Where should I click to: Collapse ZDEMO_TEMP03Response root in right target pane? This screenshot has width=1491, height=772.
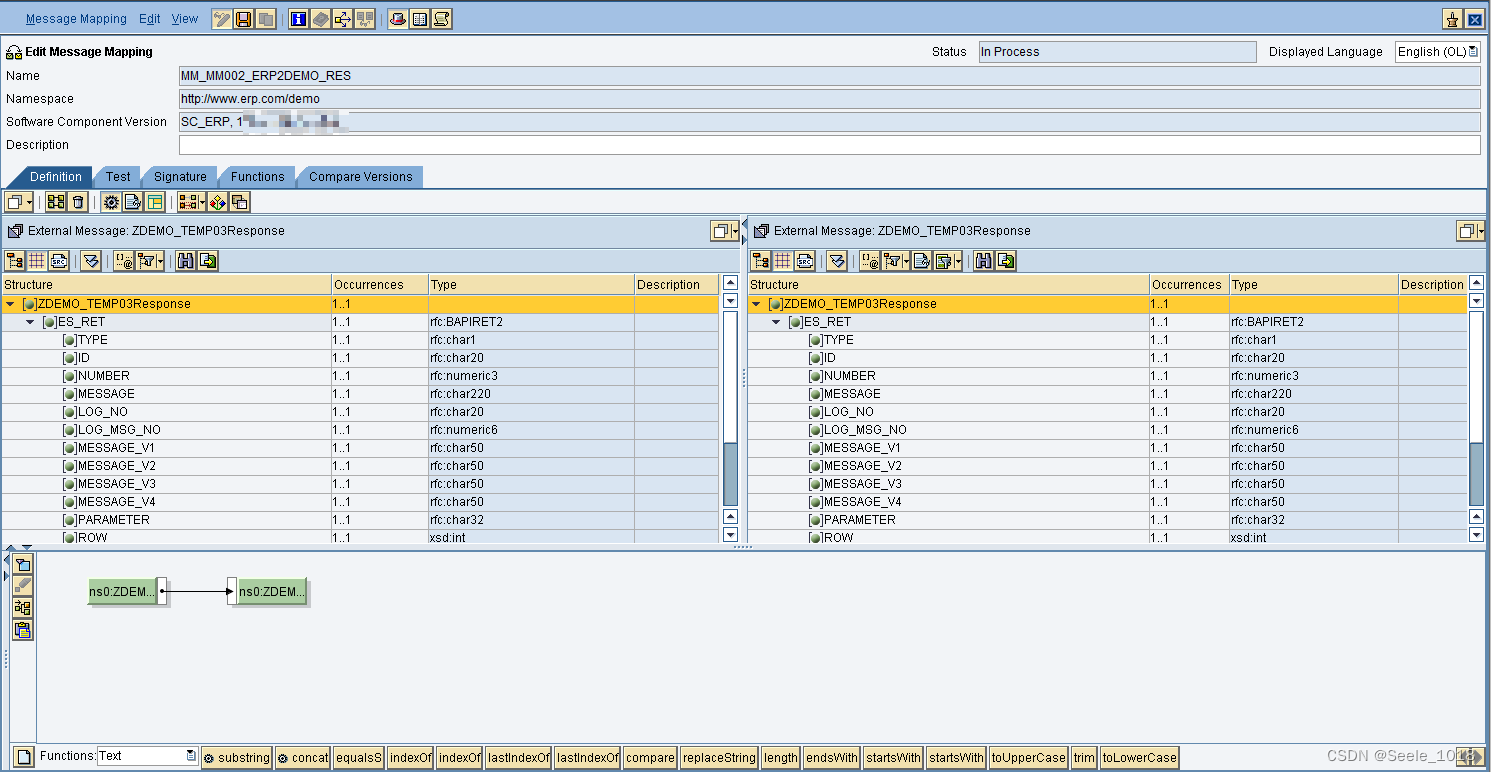click(x=757, y=304)
